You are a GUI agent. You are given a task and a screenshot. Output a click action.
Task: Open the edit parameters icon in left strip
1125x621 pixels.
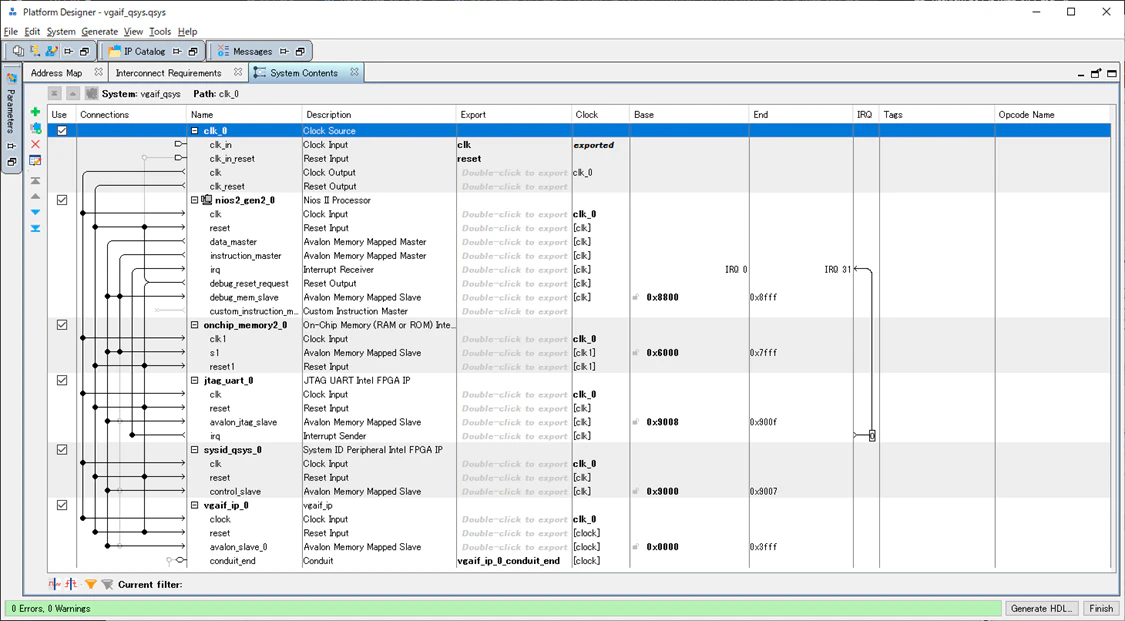point(35,161)
